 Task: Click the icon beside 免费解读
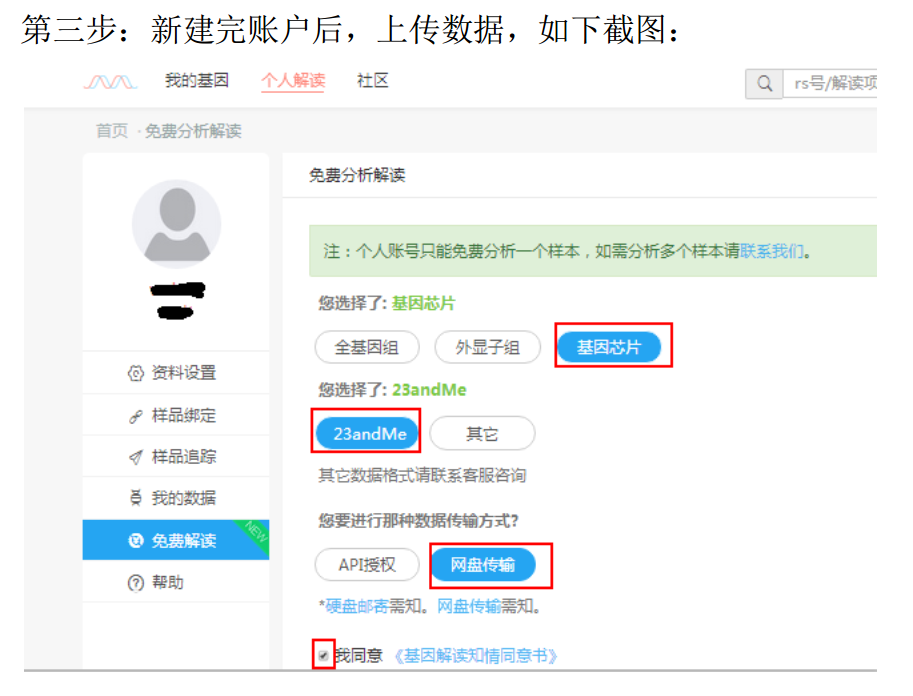click(136, 540)
